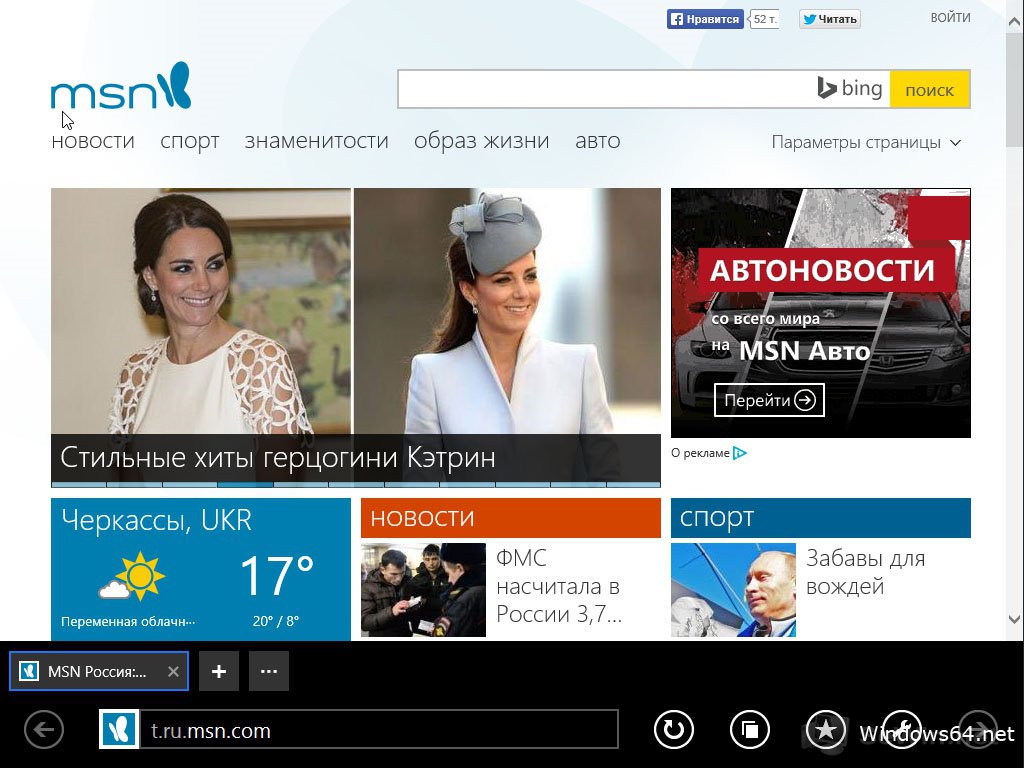Click the 17° temperature reading
Screen dimensions: 1024x768
pyautogui.click(x=277, y=576)
